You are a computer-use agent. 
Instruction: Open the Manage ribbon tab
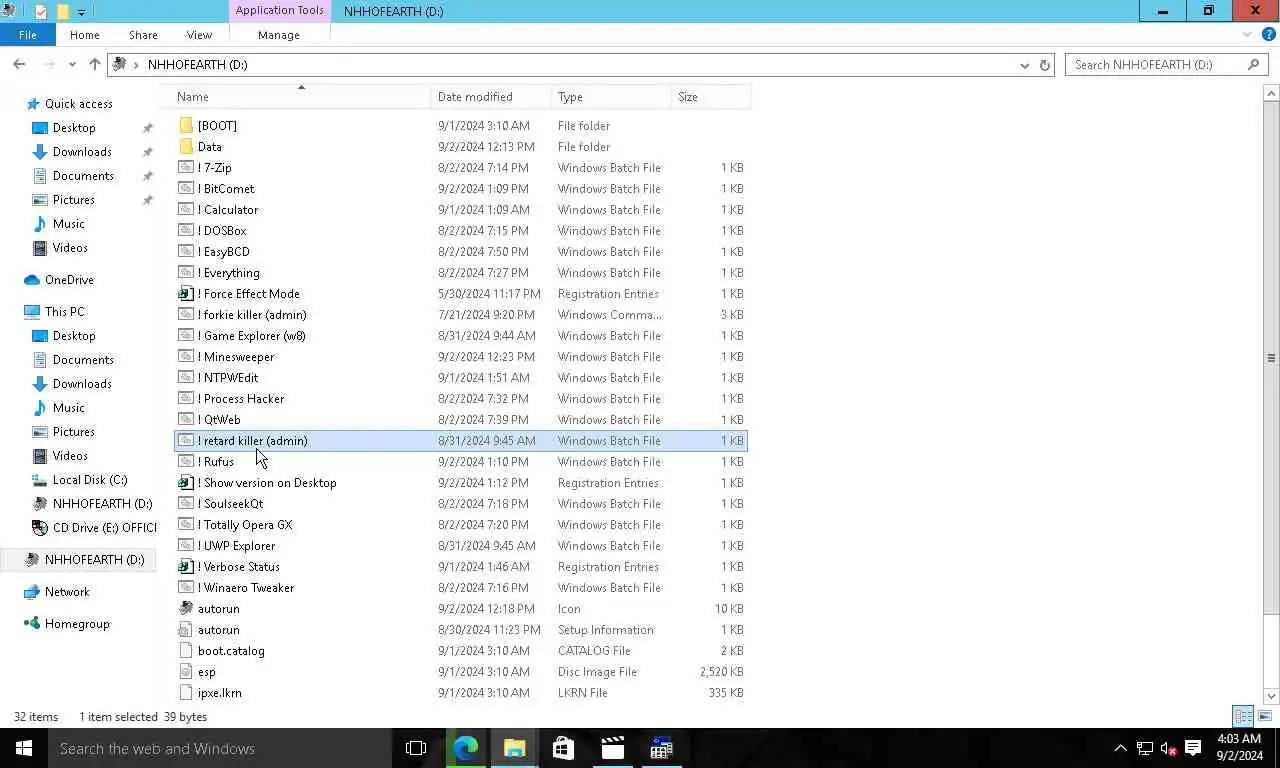(279, 34)
